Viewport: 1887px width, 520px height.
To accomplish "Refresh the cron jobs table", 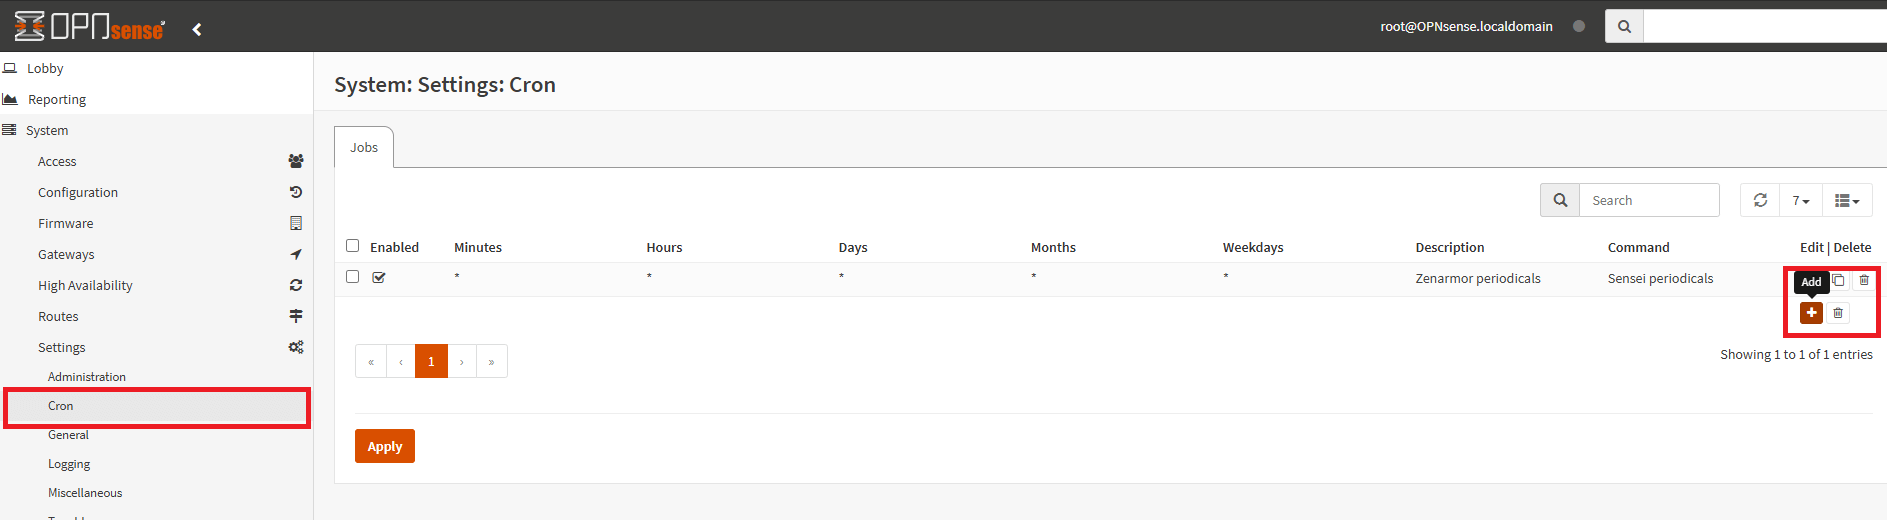I will tap(1760, 200).
